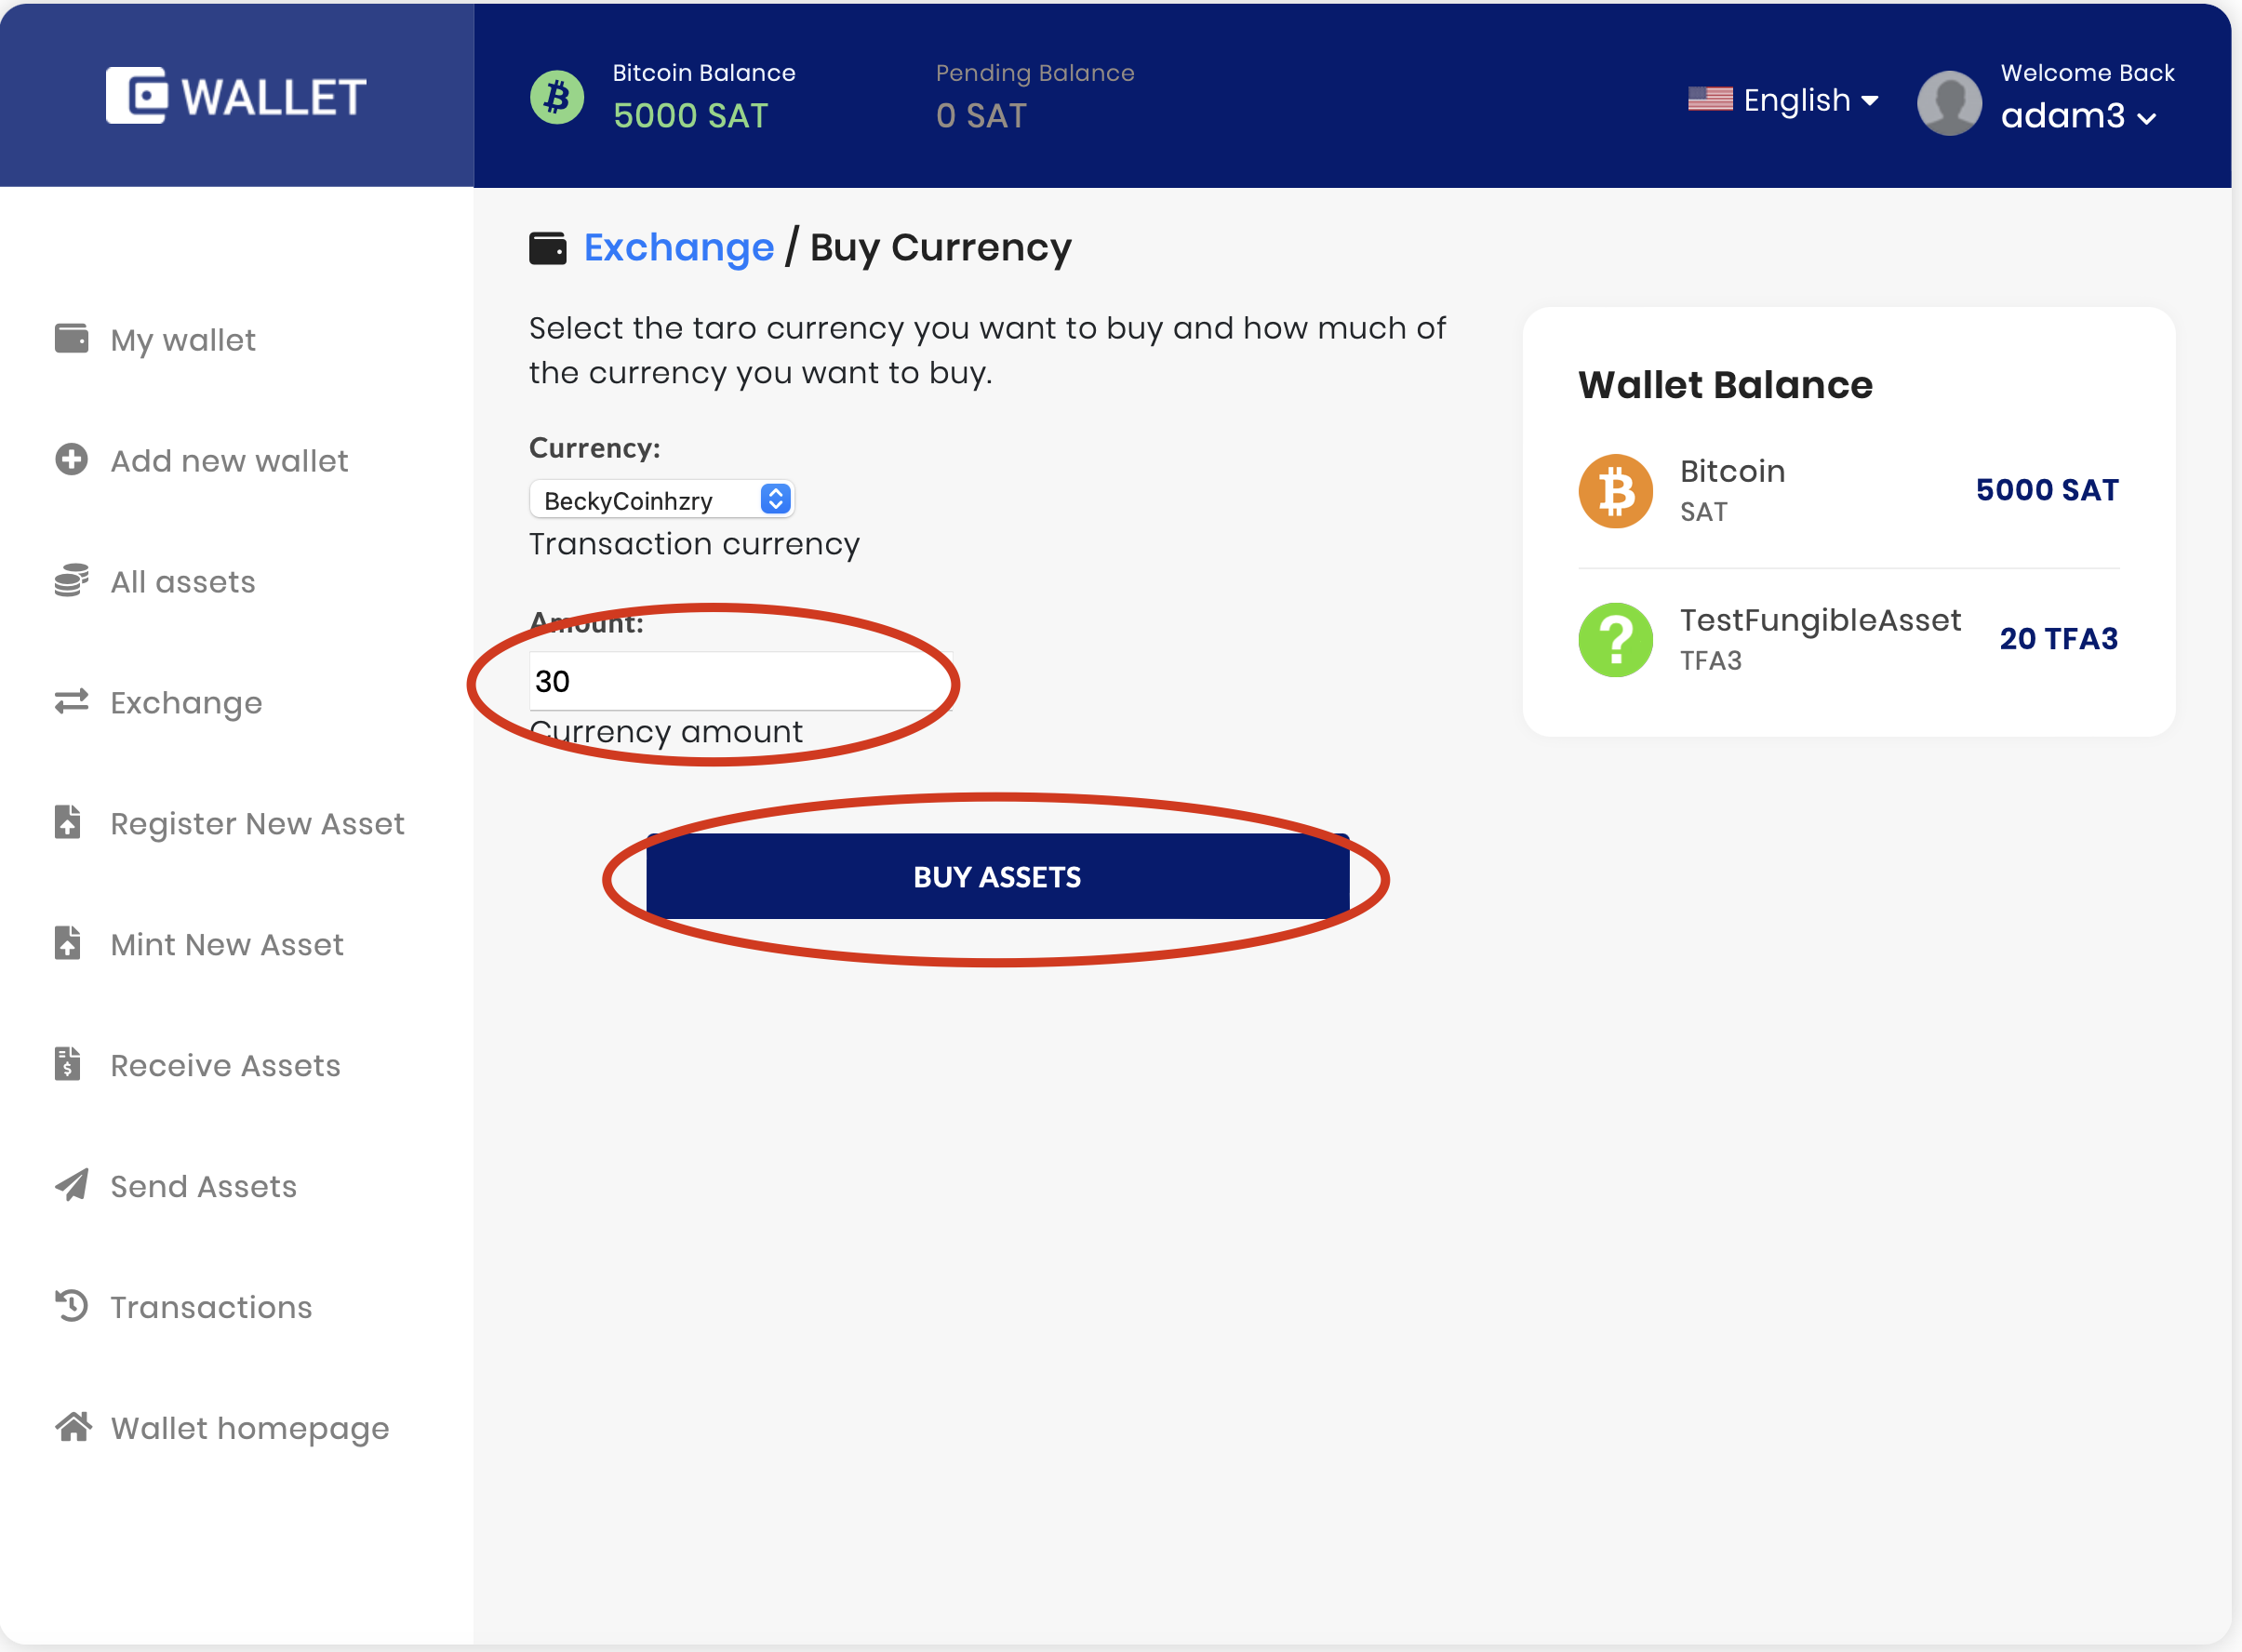2242x1652 pixels.
Task: Click the My wallet sidebar icon
Action: [x=71, y=339]
